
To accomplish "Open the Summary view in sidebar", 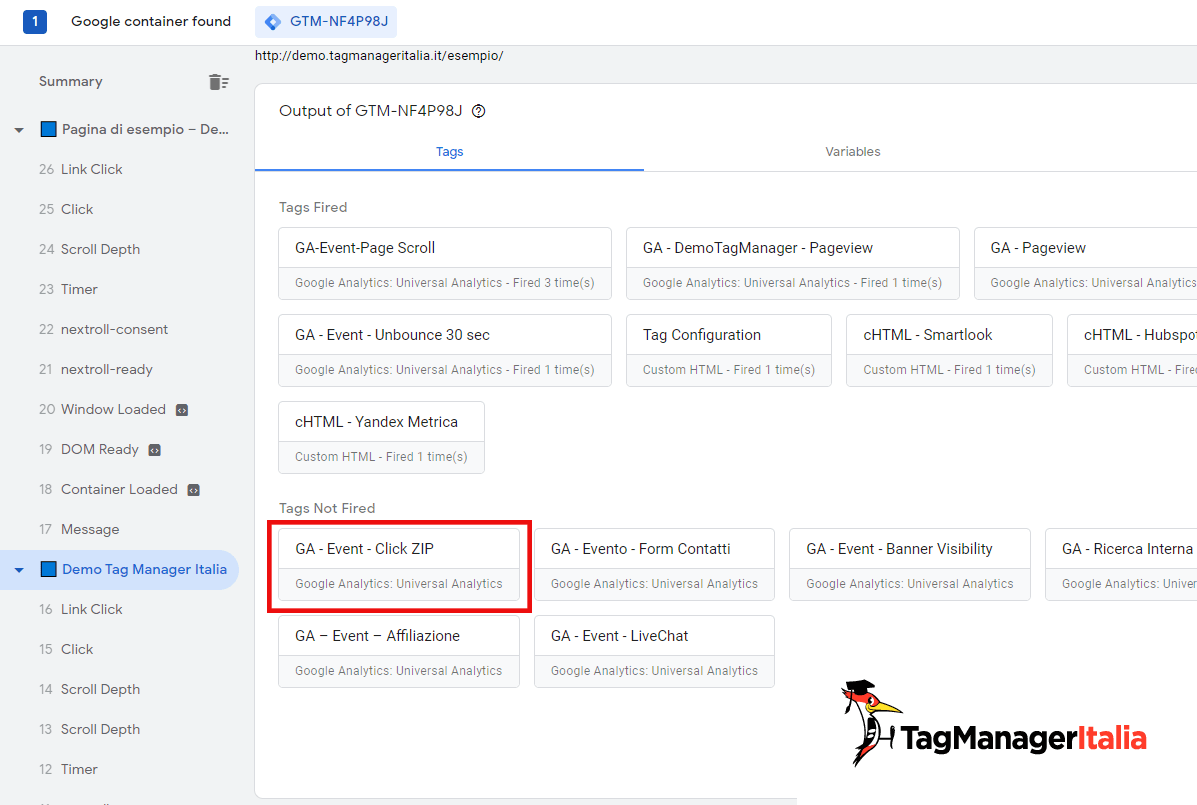I will click(70, 82).
